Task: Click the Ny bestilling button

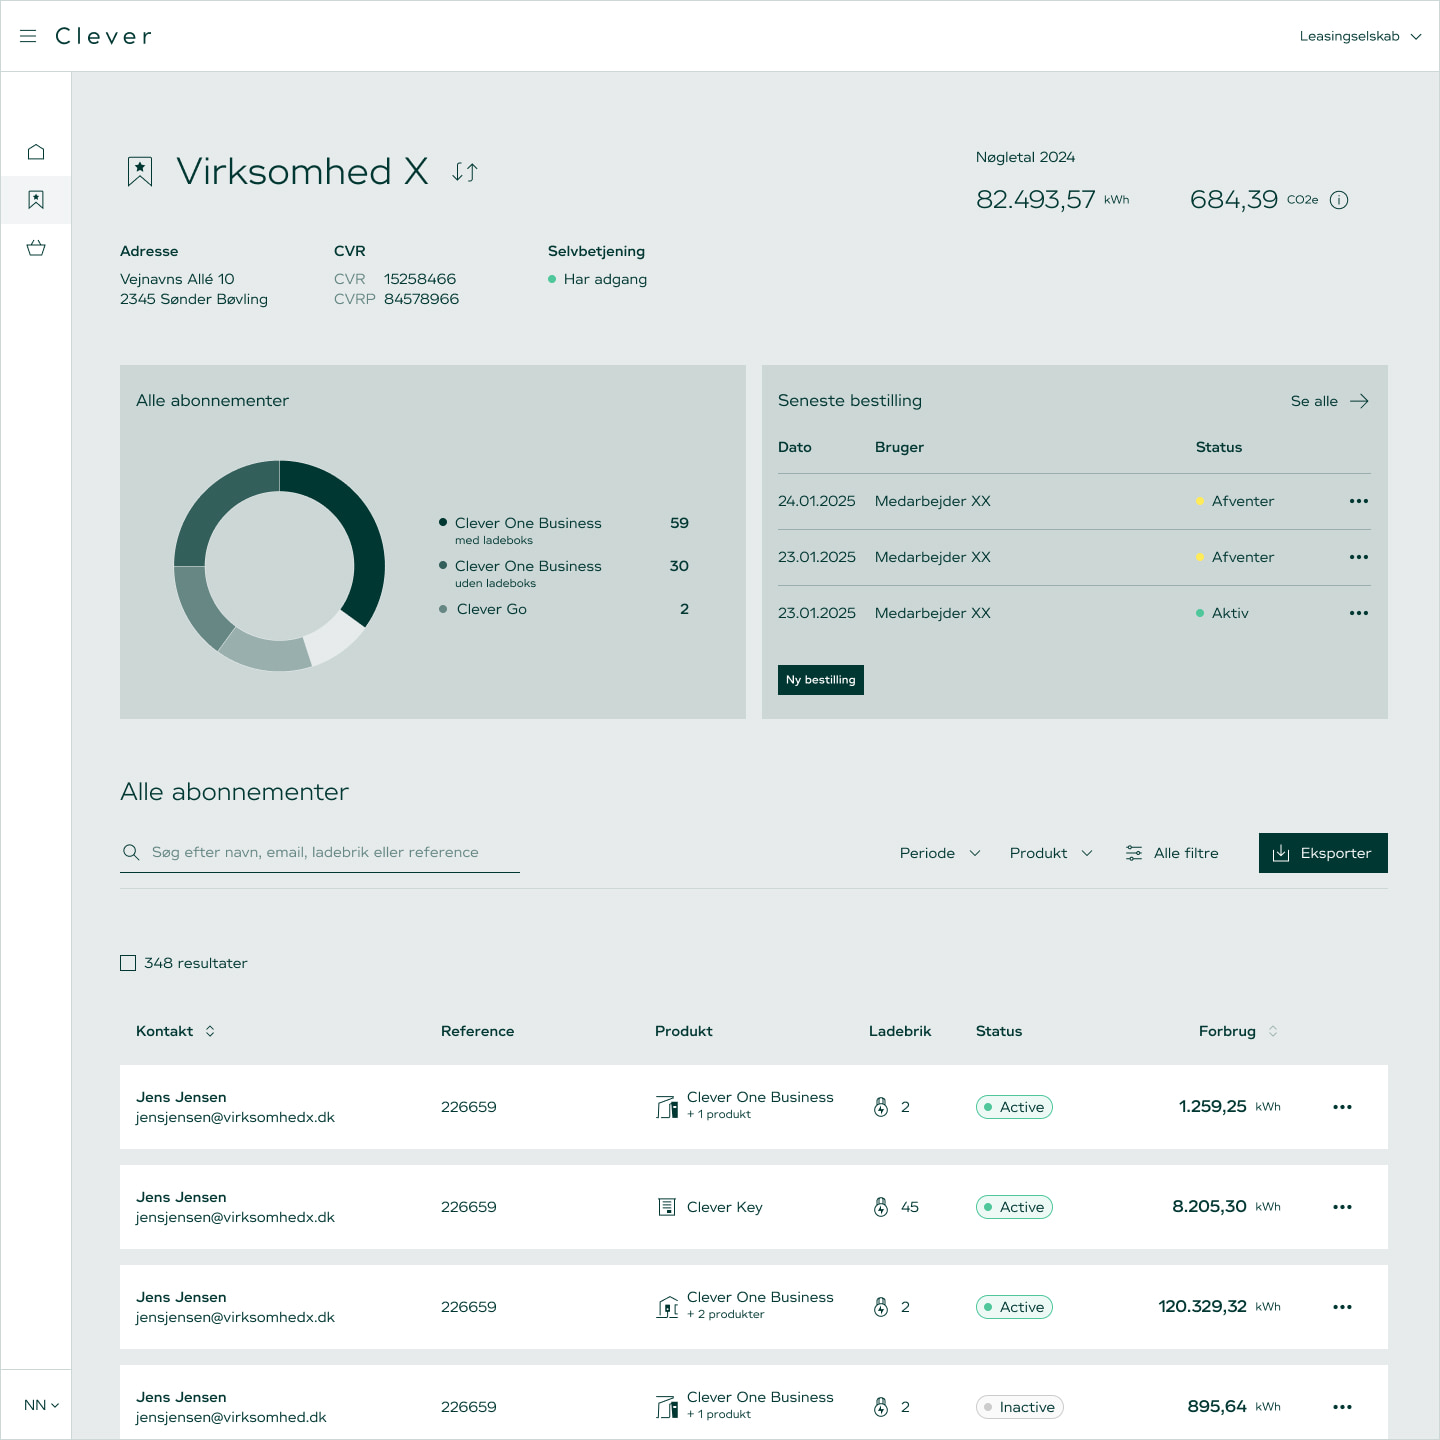Action: 820,680
